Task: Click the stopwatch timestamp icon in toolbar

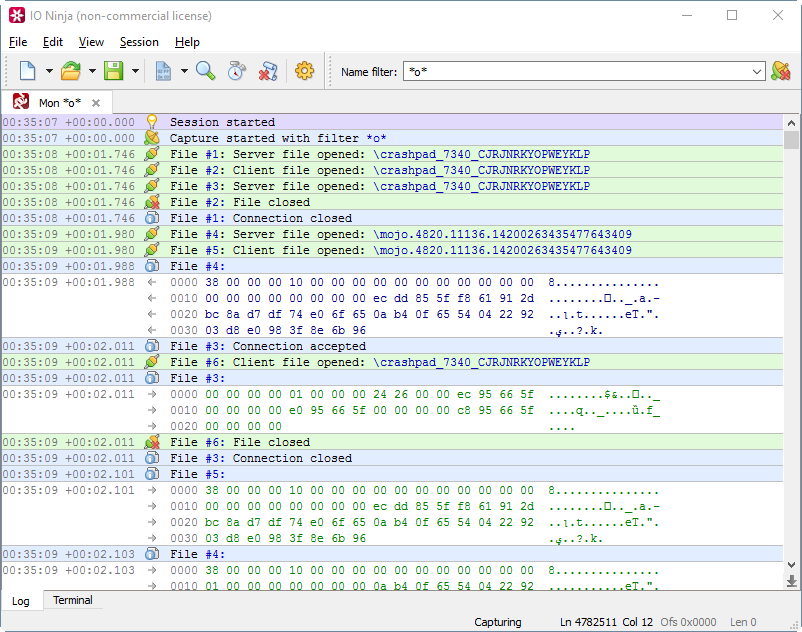Action: tap(236, 71)
